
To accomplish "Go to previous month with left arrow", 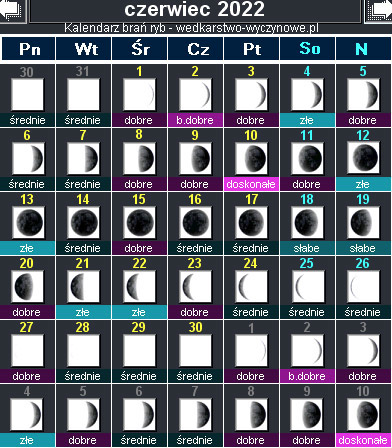I will pos(13,11).
